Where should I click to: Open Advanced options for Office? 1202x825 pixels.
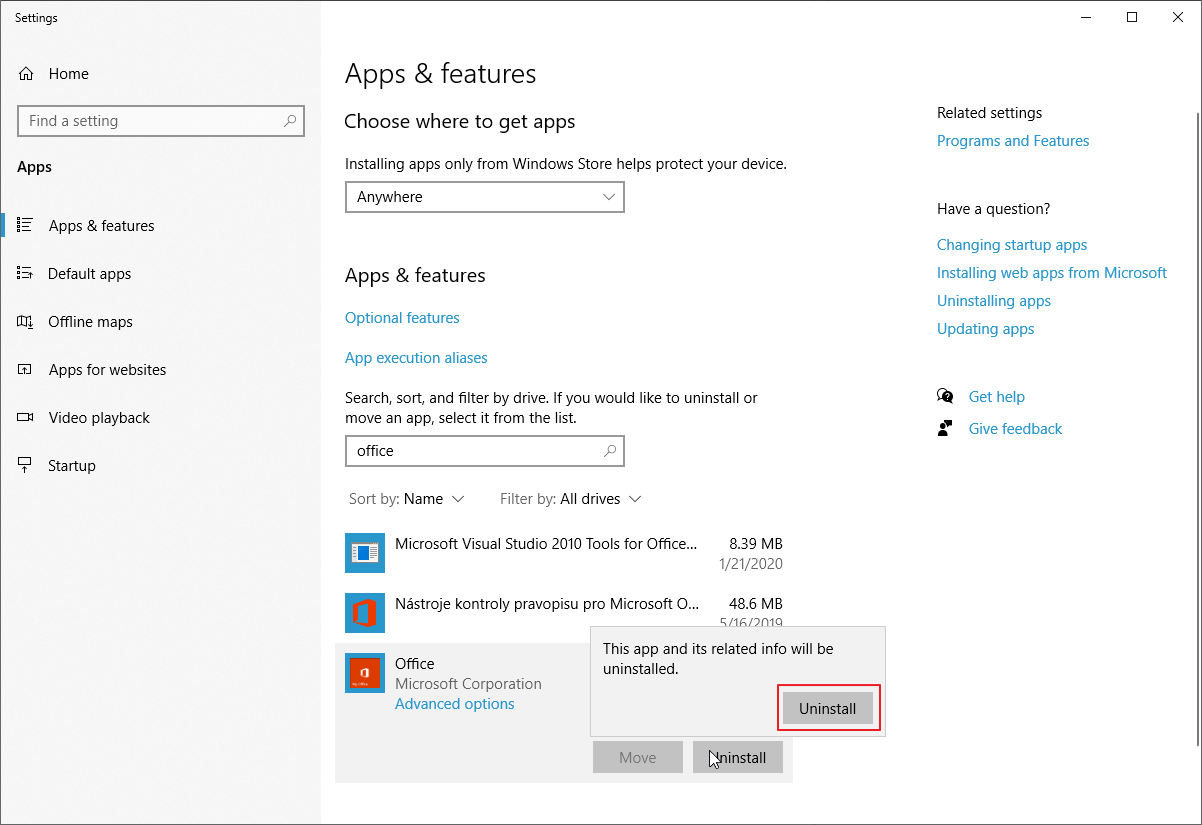tap(455, 704)
